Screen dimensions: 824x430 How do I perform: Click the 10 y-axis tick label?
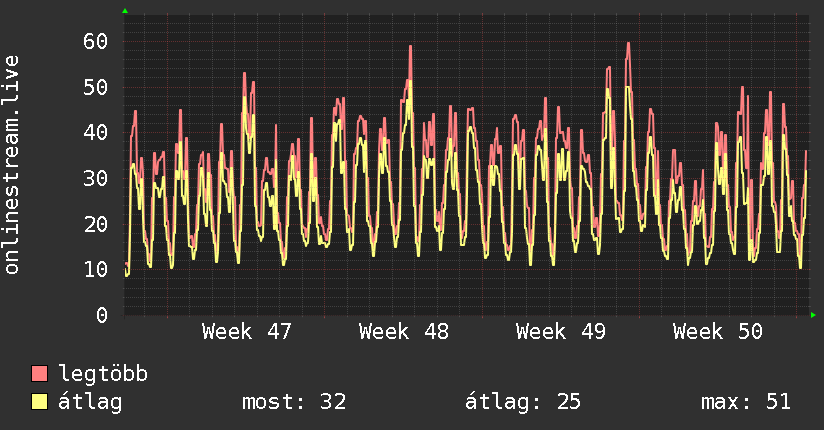point(96,270)
